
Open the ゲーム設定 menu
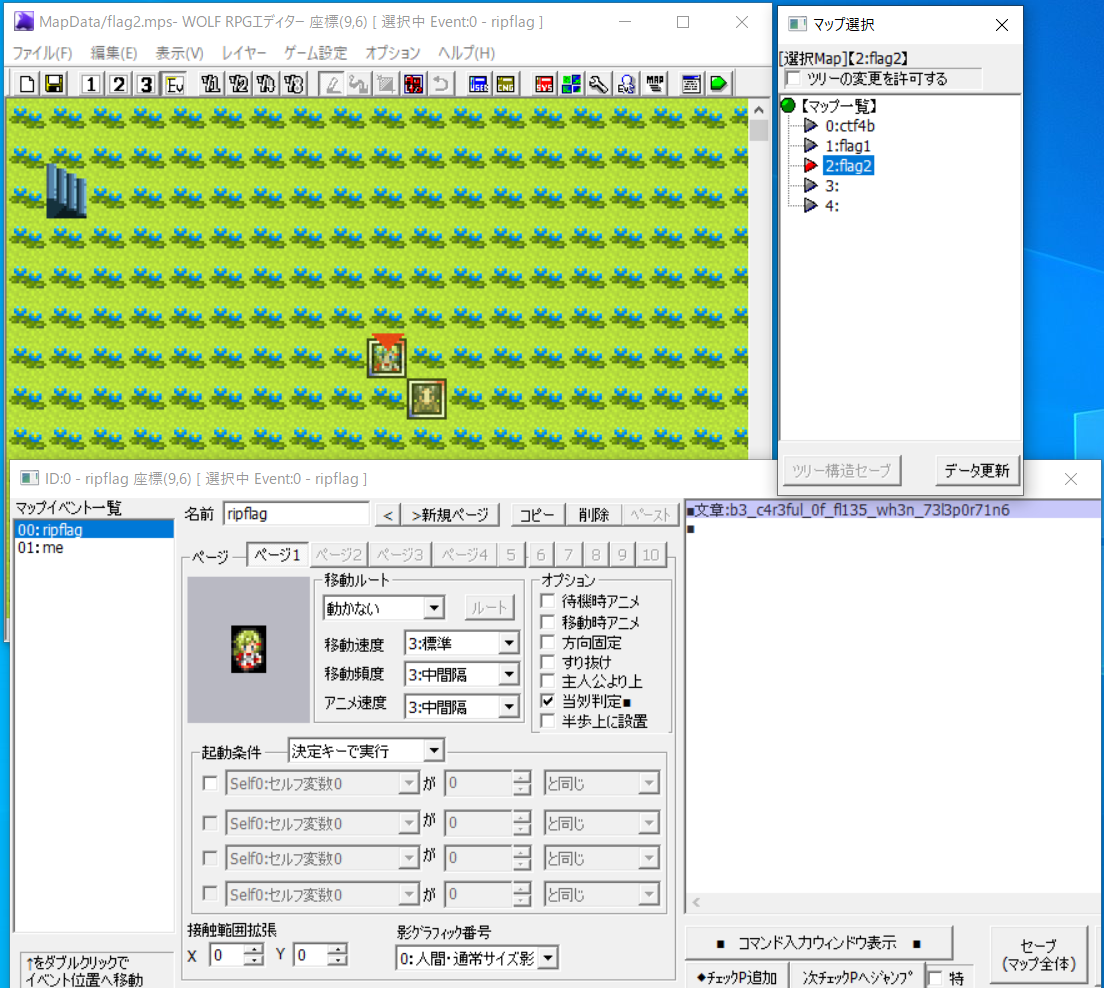[x=315, y=53]
